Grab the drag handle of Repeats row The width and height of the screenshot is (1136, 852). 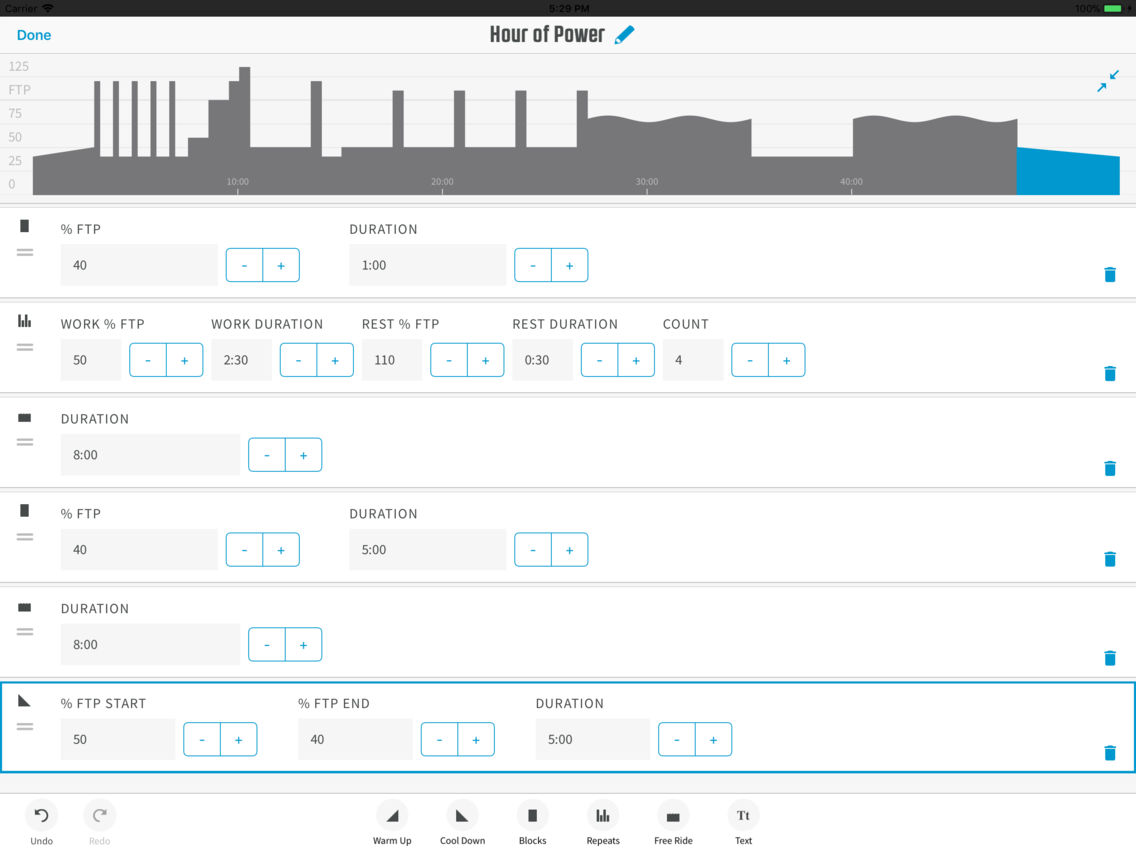click(25, 347)
